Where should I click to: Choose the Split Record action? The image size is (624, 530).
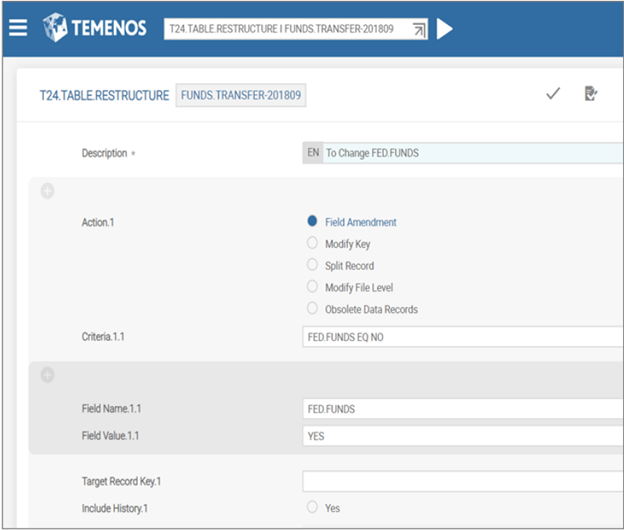coord(313,265)
